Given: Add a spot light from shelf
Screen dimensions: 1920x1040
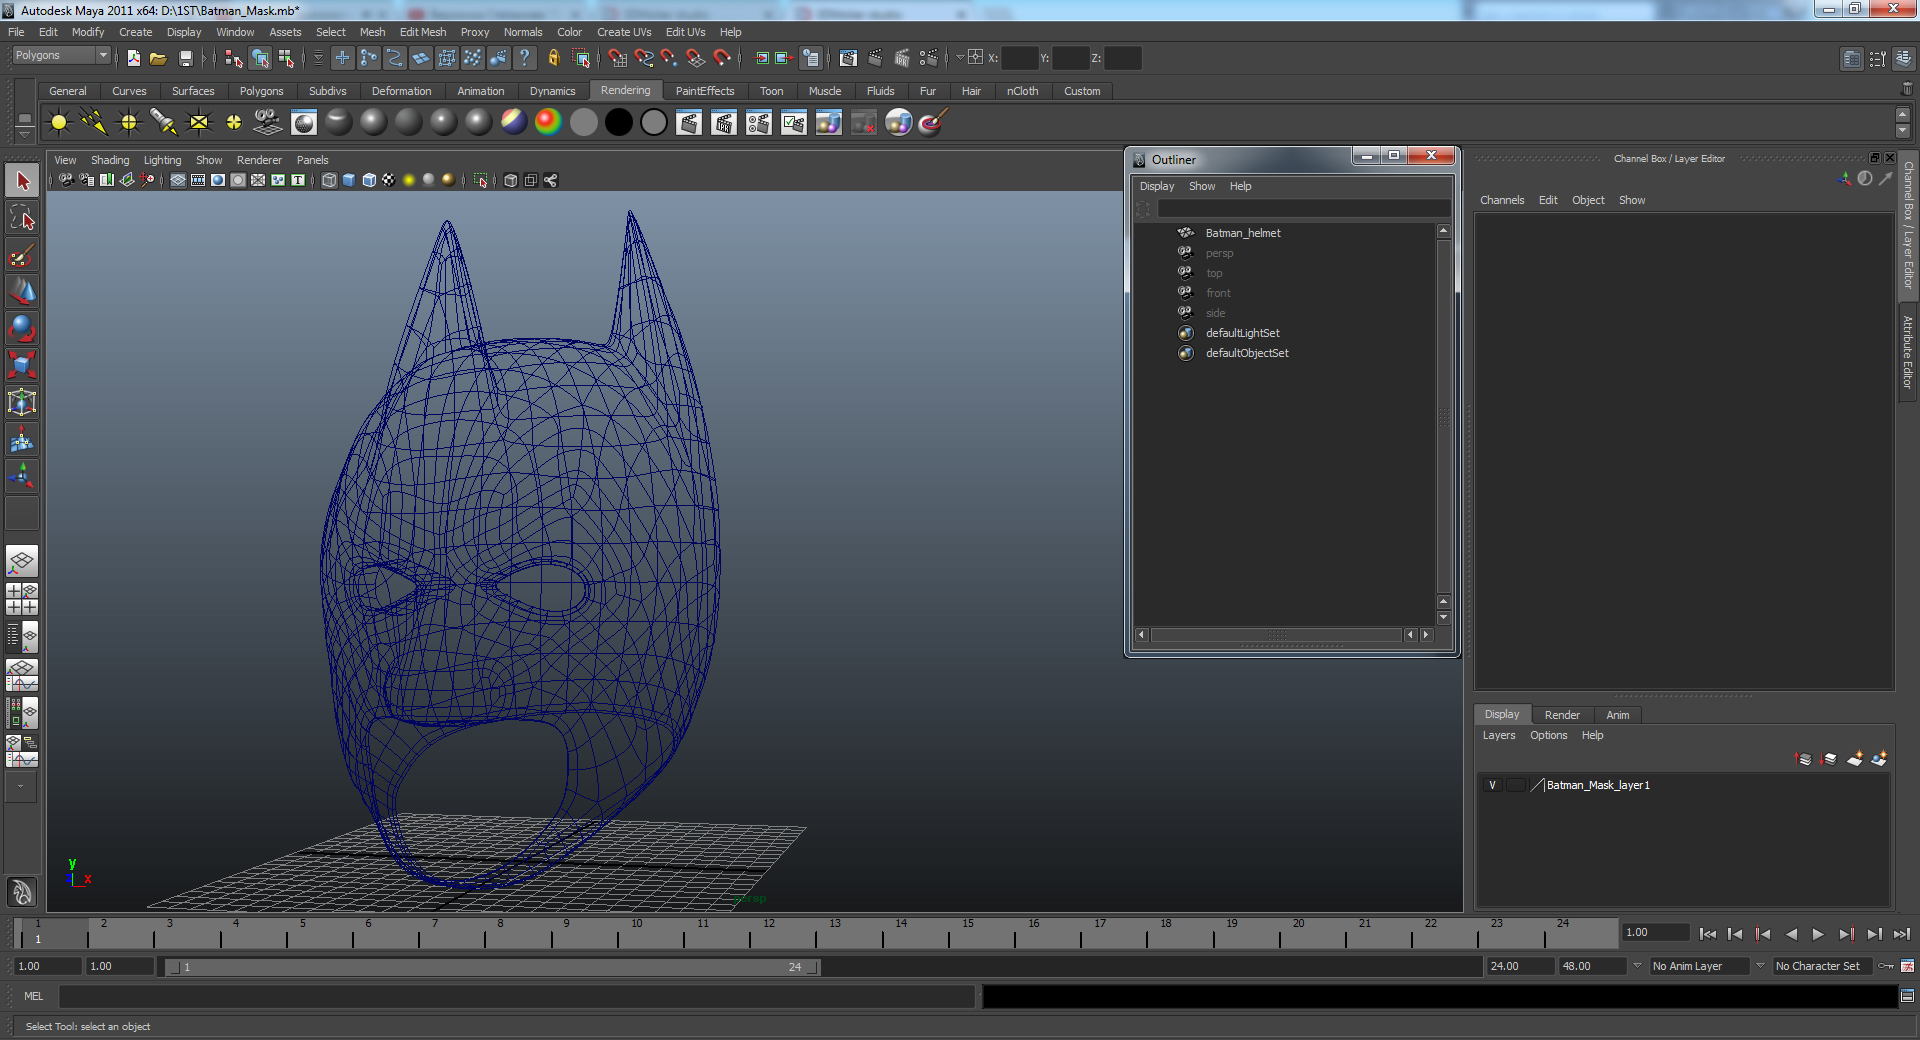Looking at the screenshot, I should pos(164,123).
